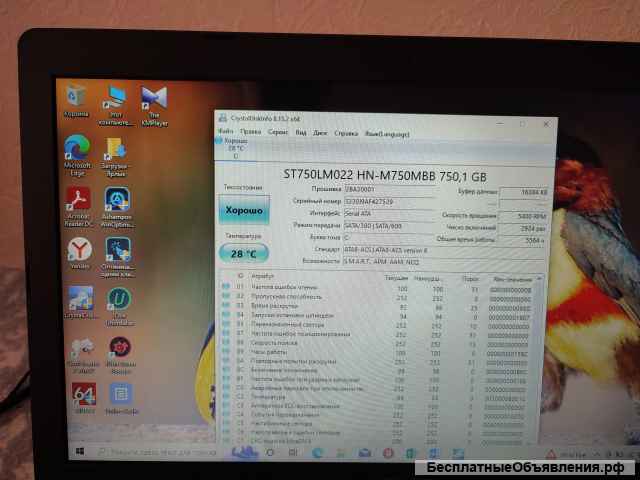Click the Windows Start button
Viewport: 640px width, 480px height.
click(x=78, y=453)
